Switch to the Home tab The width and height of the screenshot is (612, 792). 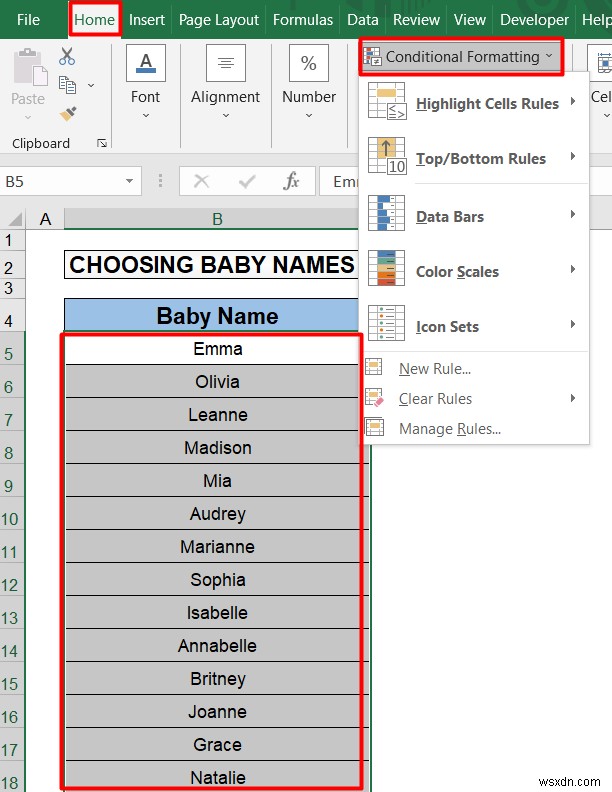click(94, 20)
